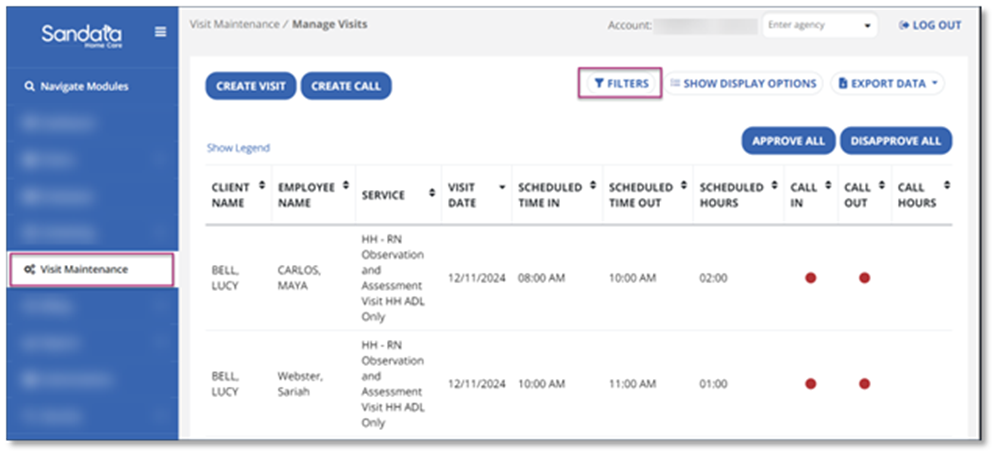The height and width of the screenshot is (456, 997).
Task: Click the hamburger menu icon beside Sandata logo
Action: tap(160, 32)
